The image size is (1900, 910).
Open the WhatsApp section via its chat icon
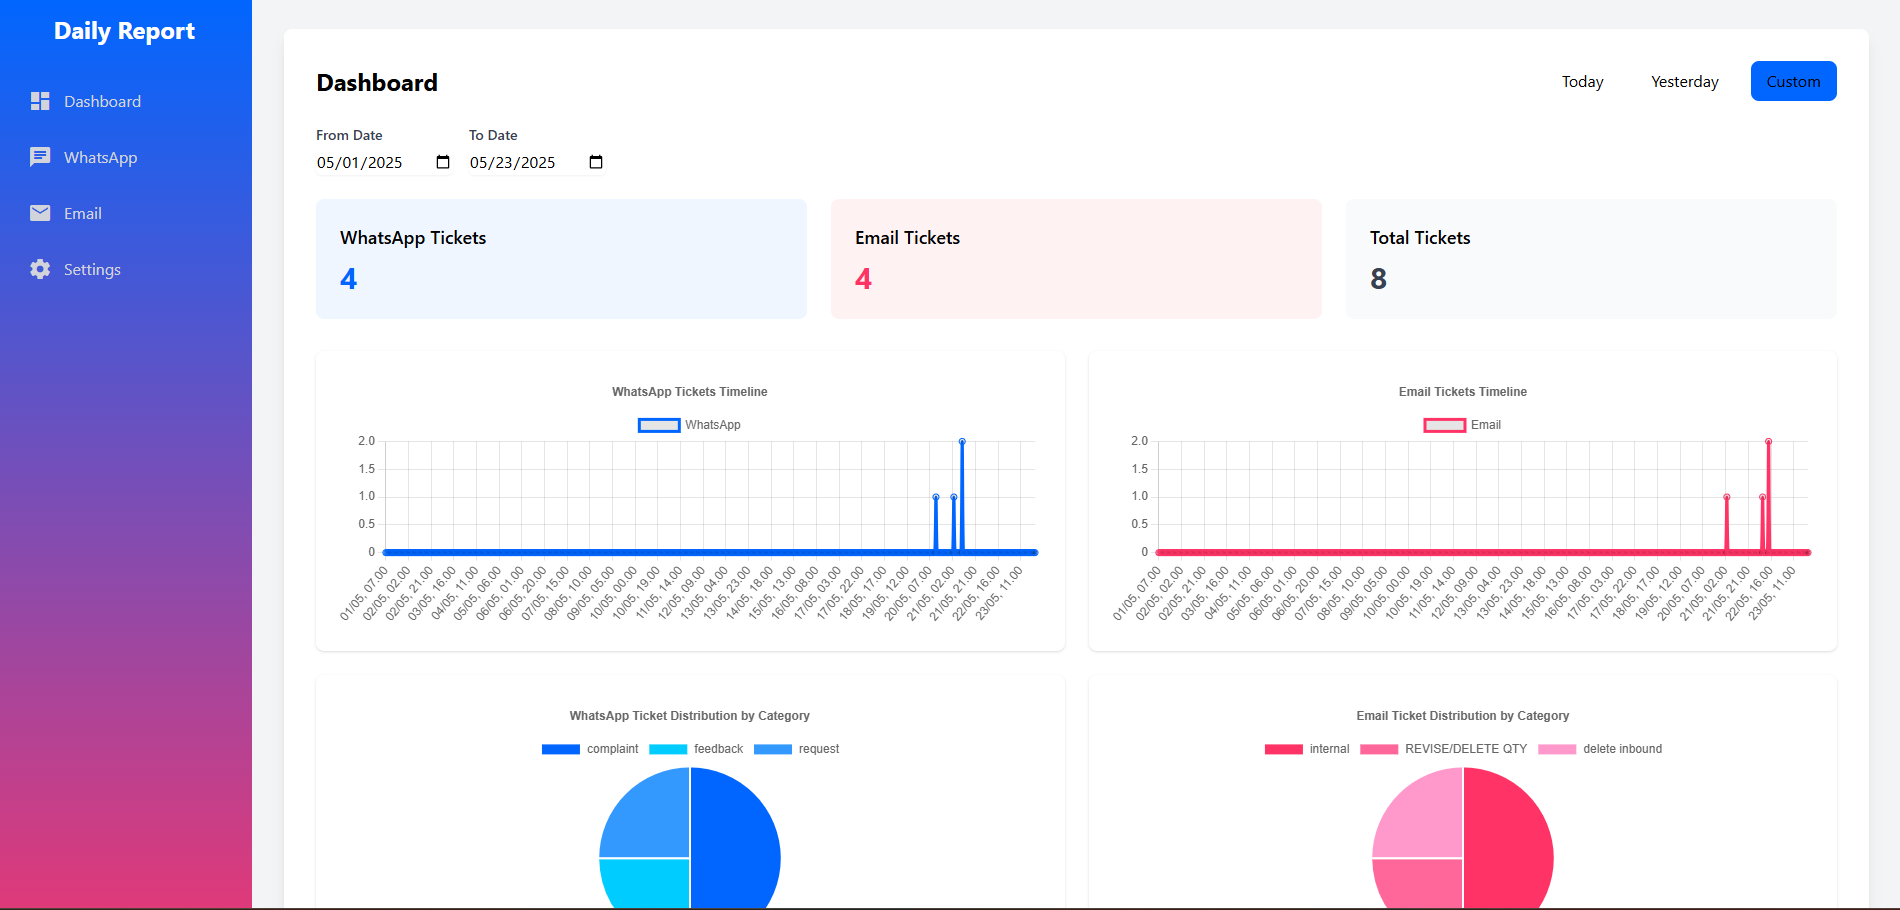point(40,157)
